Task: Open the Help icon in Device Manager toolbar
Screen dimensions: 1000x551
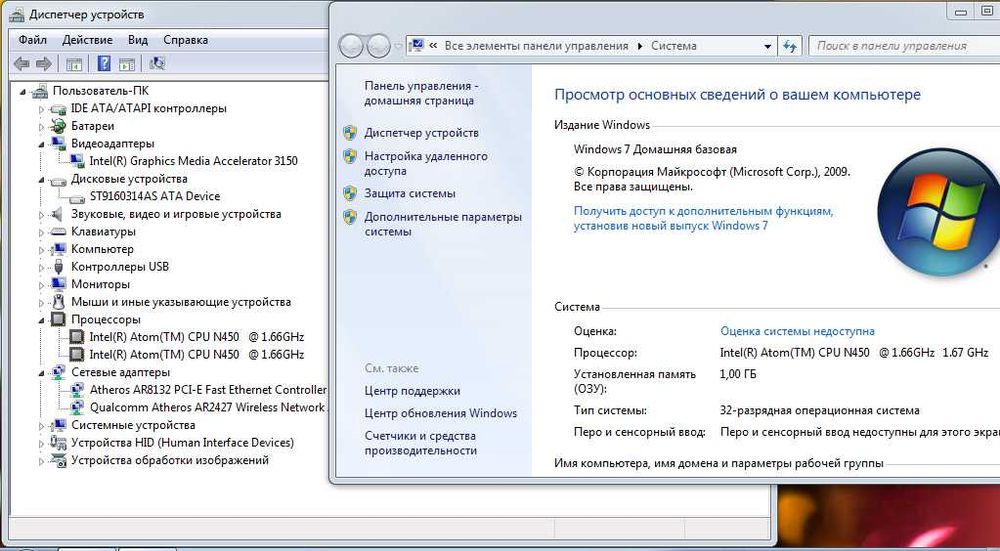Action: click(x=104, y=63)
